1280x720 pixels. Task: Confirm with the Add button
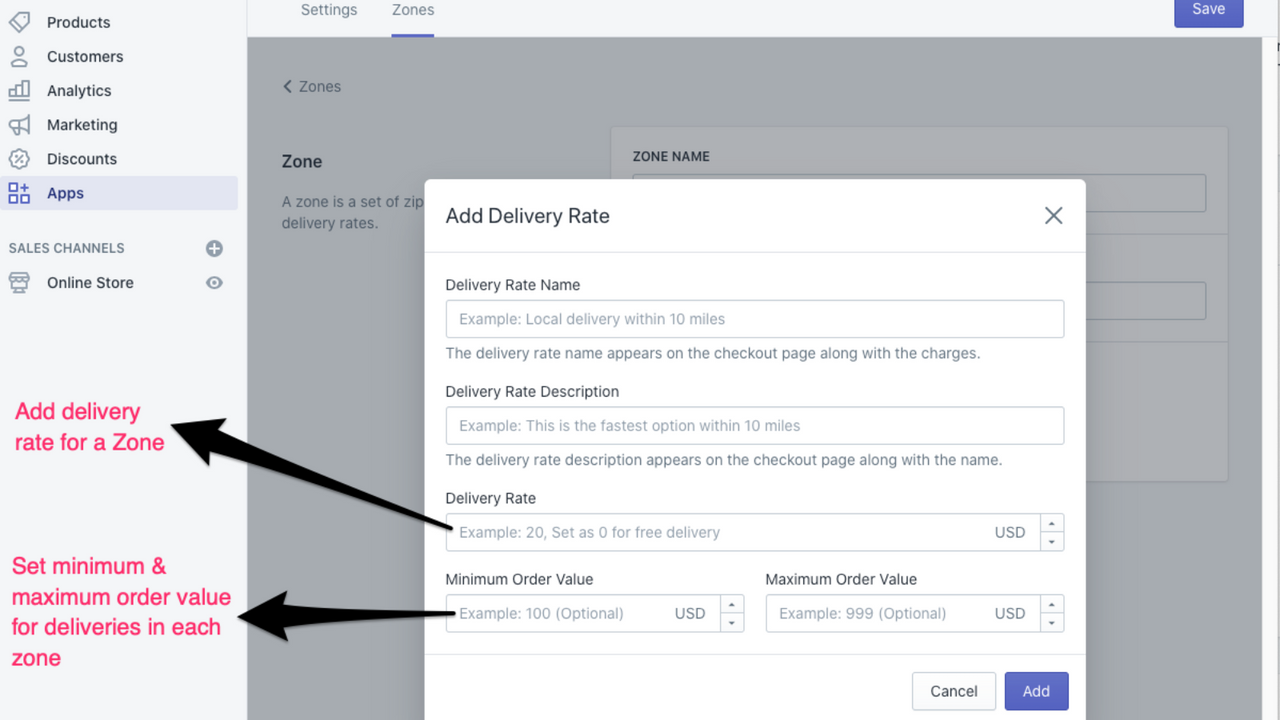click(x=1036, y=690)
